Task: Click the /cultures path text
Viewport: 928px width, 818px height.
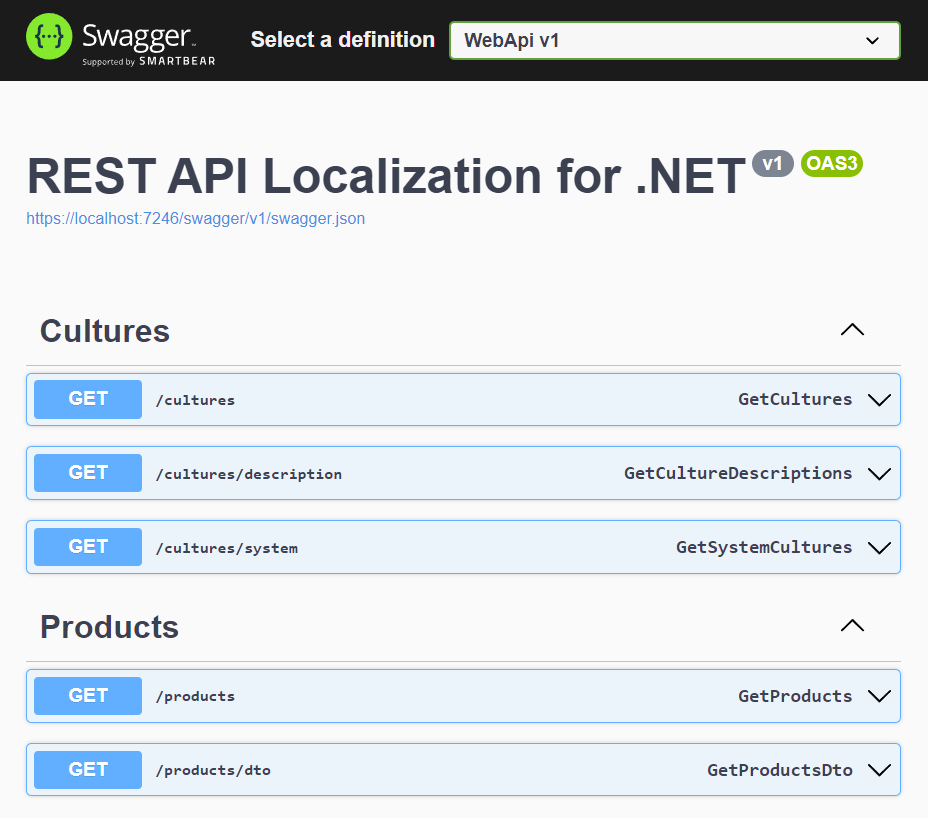Action: (x=195, y=400)
